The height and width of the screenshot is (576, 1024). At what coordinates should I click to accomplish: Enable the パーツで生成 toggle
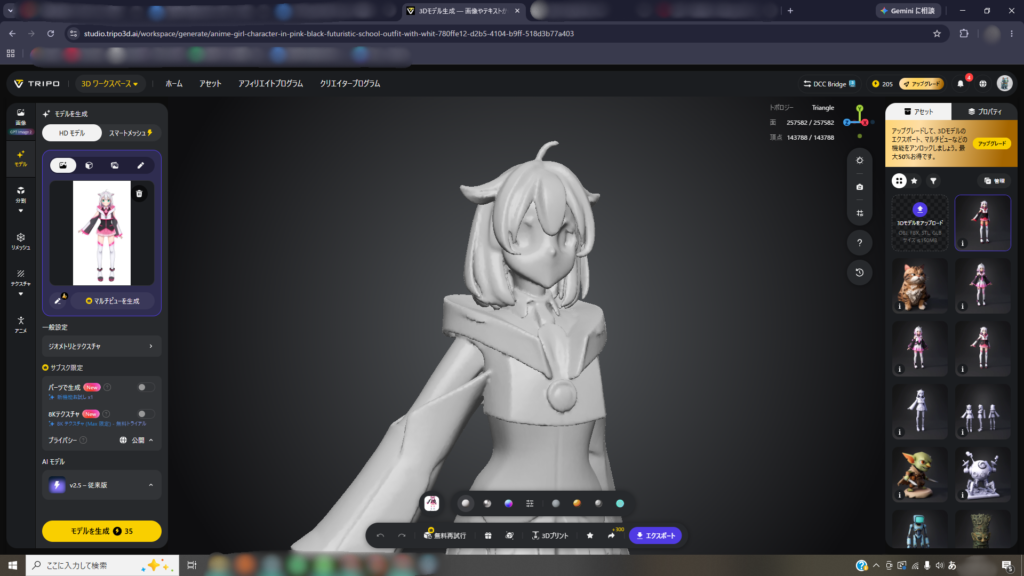pos(145,387)
